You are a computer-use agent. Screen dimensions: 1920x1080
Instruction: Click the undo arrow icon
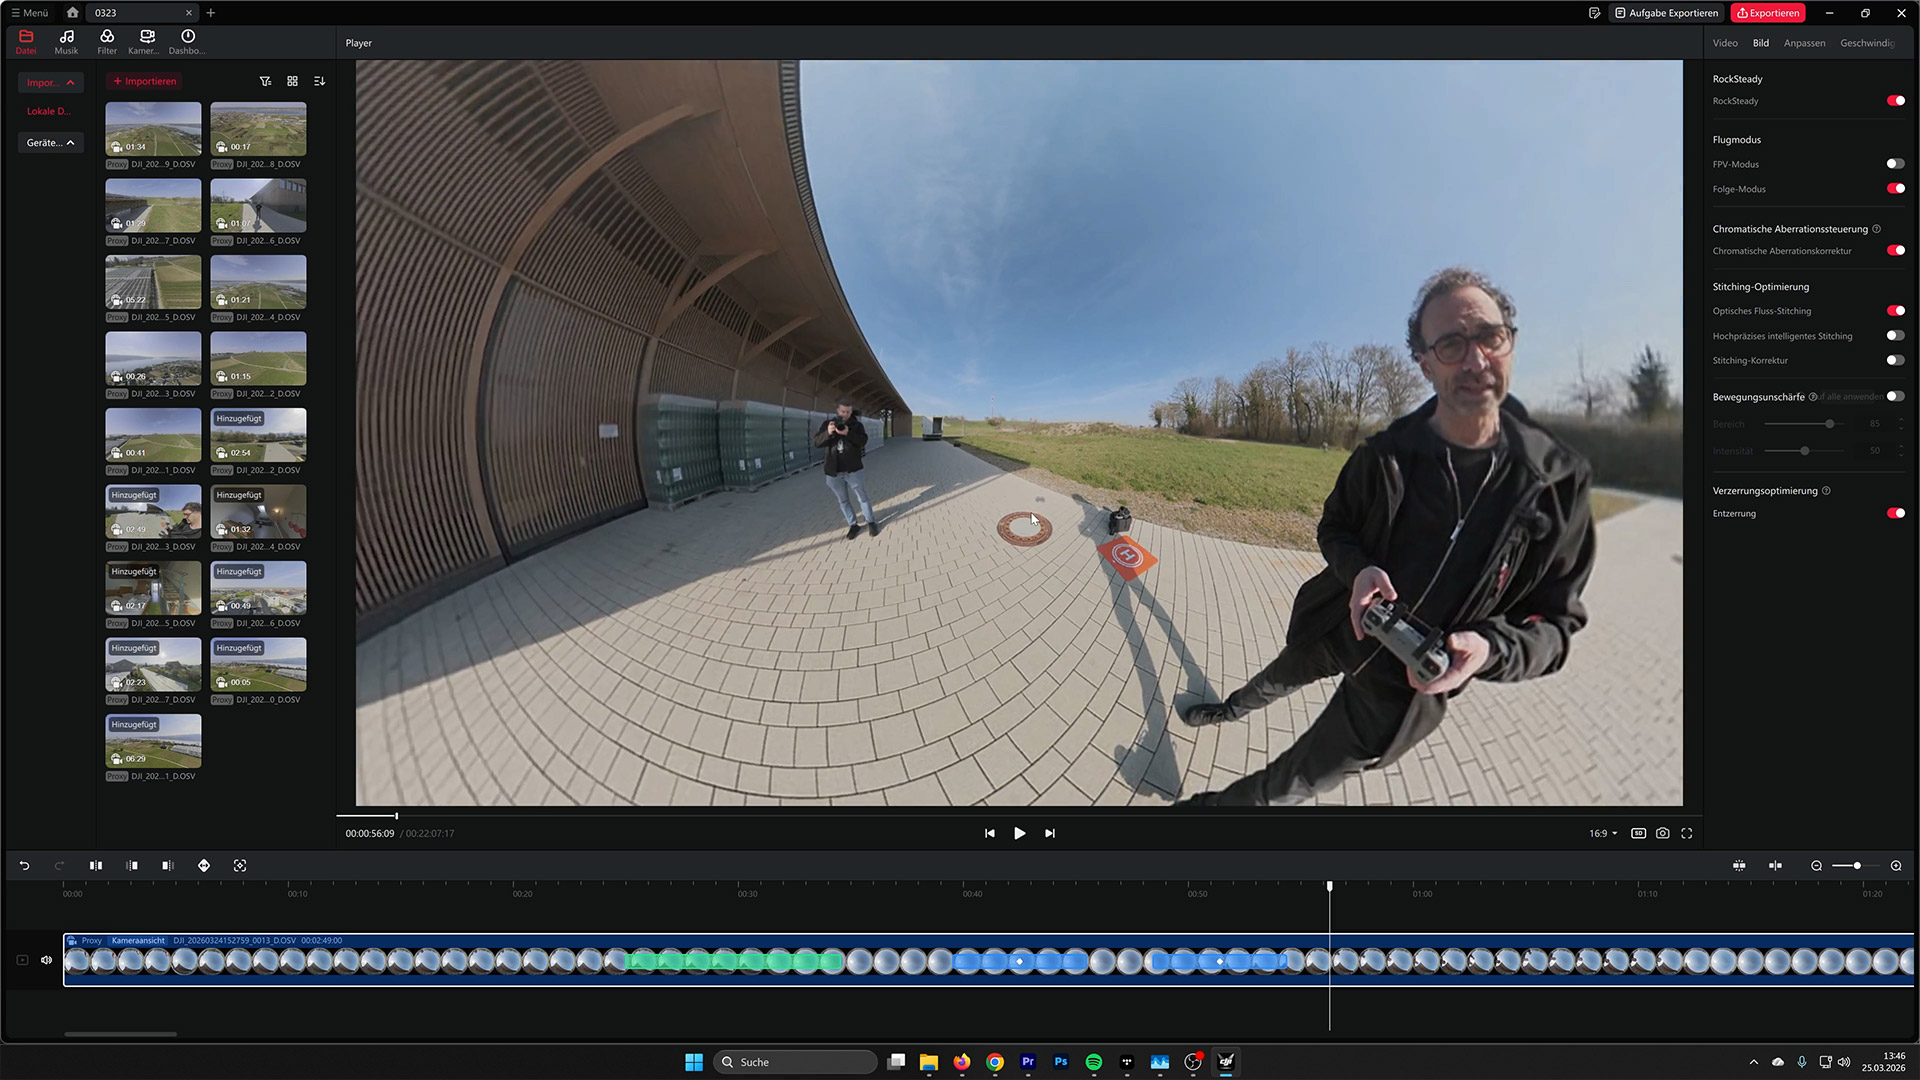(24, 866)
